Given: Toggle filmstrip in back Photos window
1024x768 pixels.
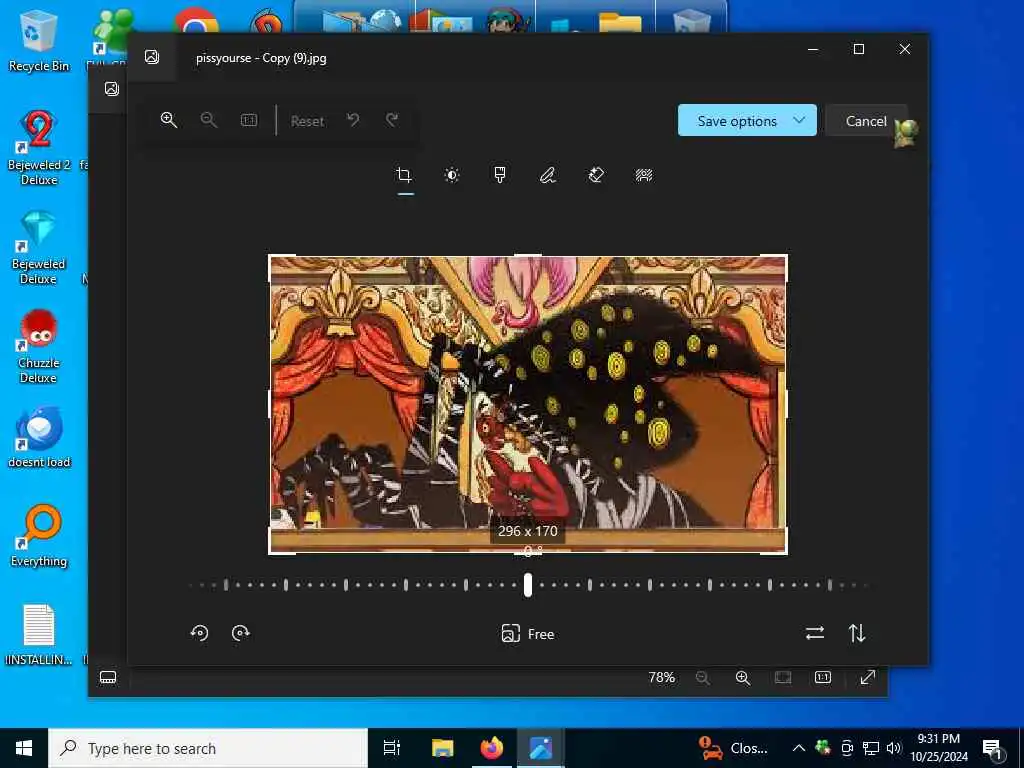Looking at the screenshot, I should [x=108, y=677].
